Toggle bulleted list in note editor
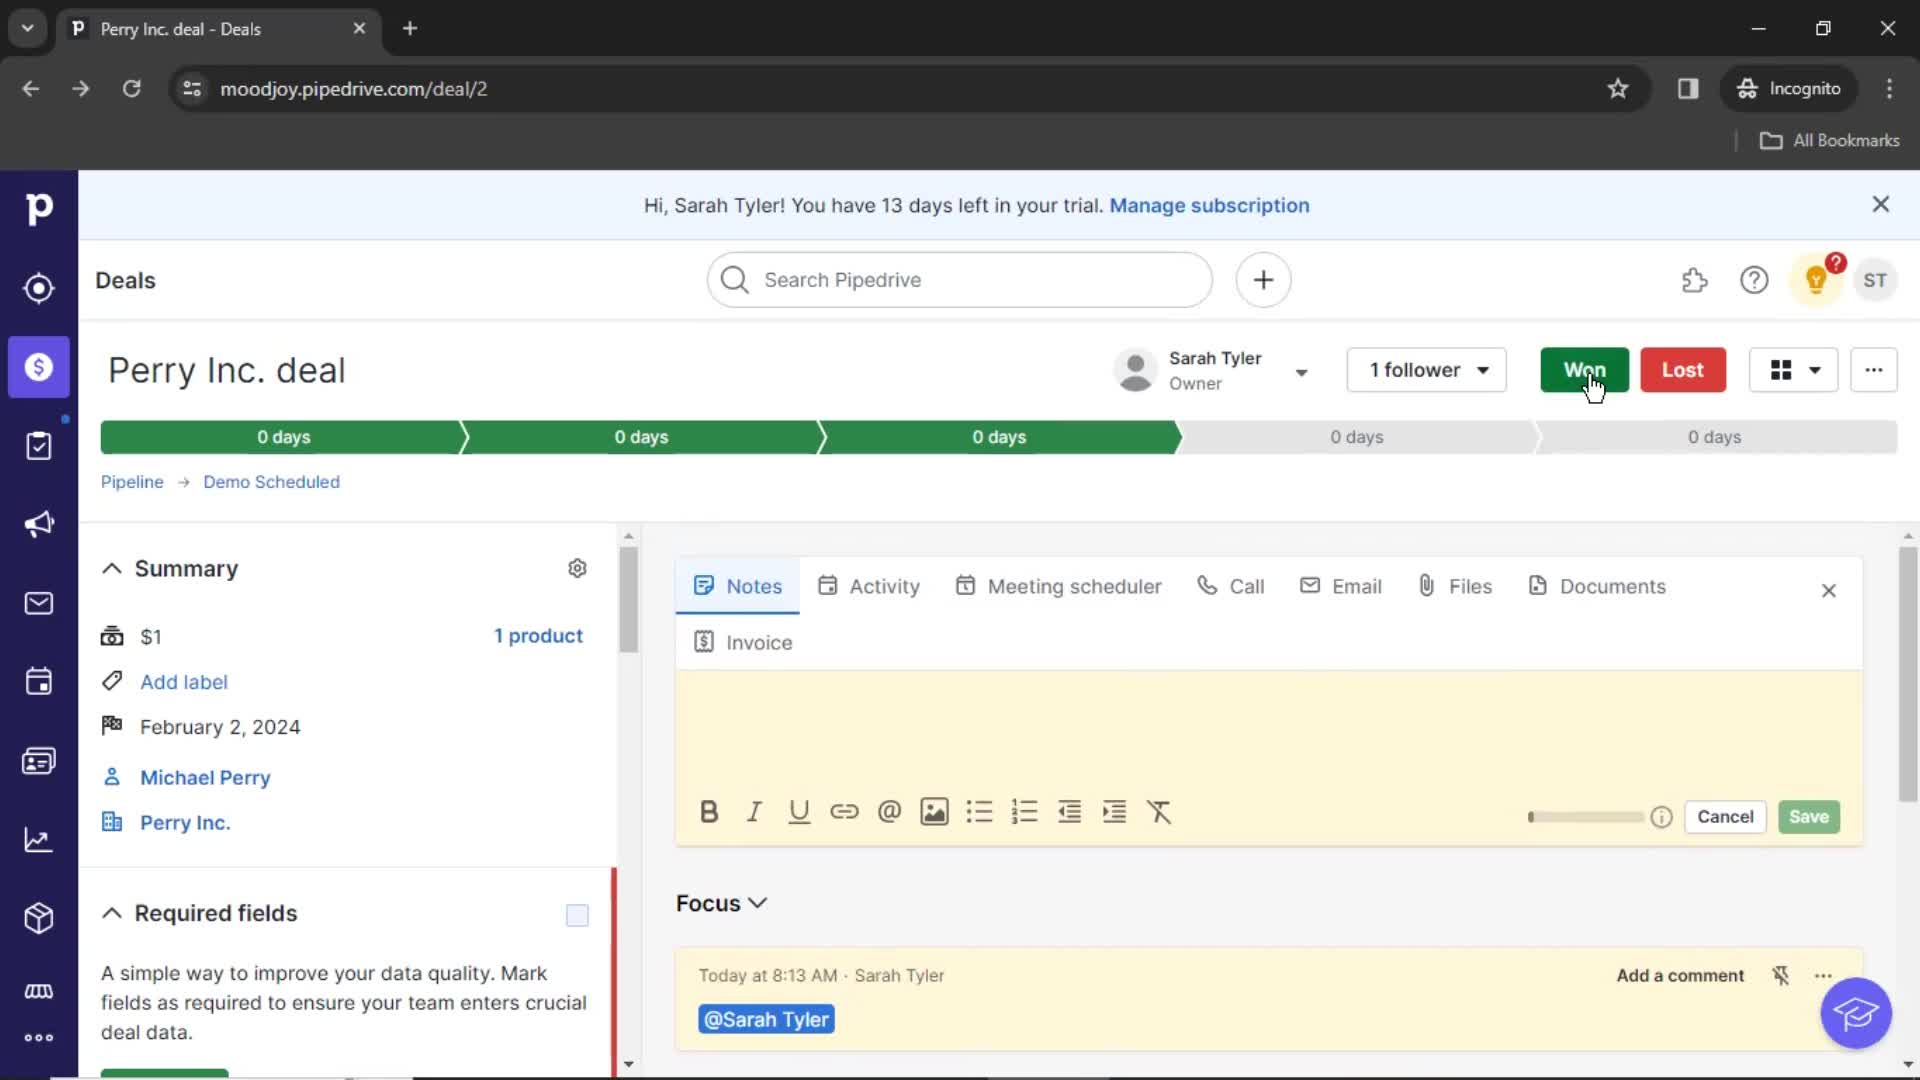The height and width of the screenshot is (1080, 1920). [979, 812]
